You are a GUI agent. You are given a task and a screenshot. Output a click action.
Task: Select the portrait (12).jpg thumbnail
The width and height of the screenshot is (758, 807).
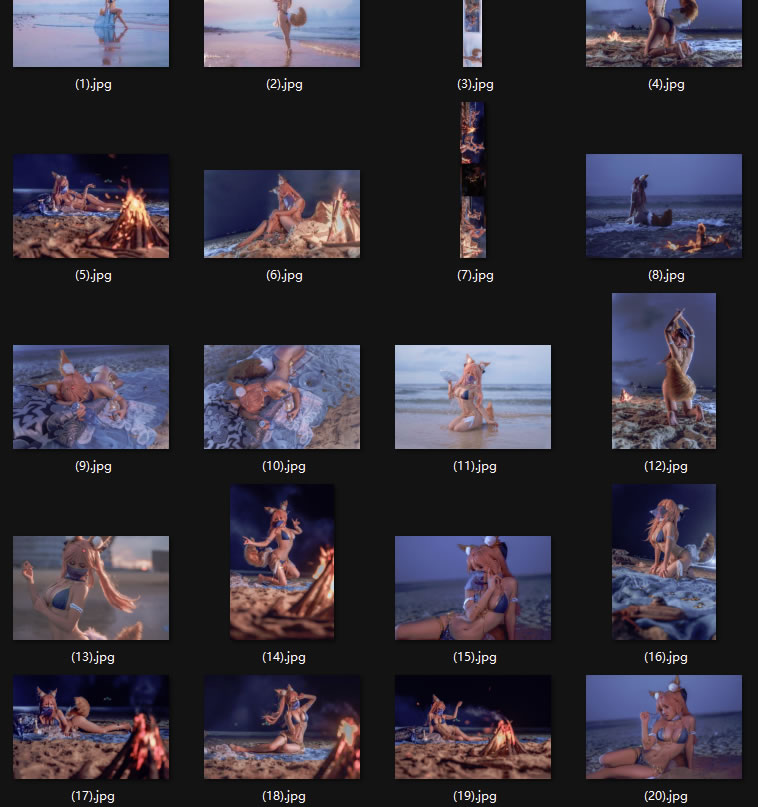click(x=664, y=371)
